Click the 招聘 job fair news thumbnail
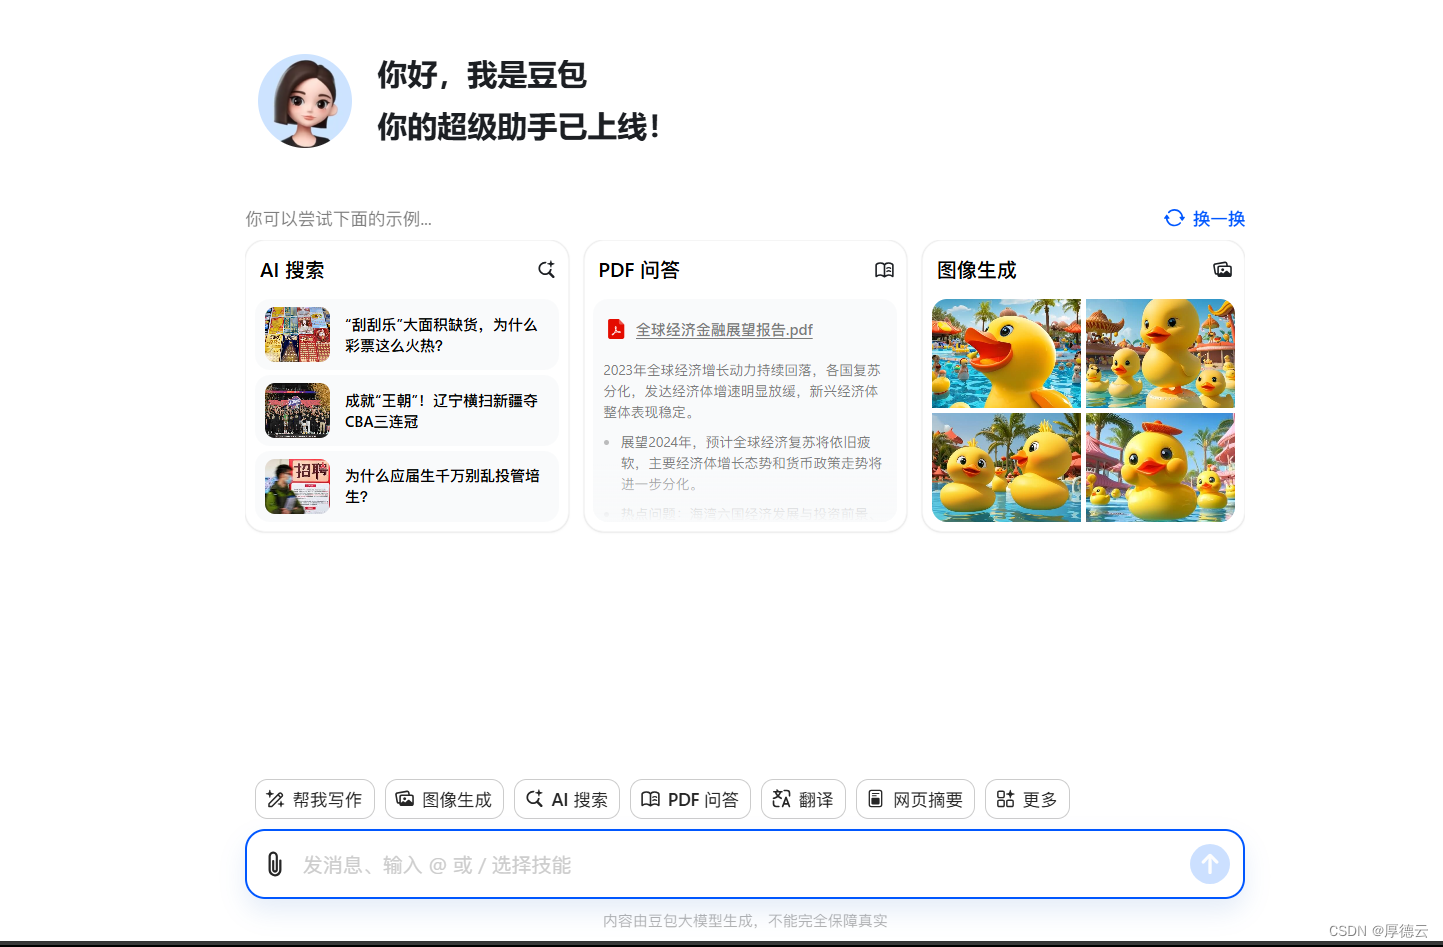This screenshot has width=1443, height=947. coord(297,486)
